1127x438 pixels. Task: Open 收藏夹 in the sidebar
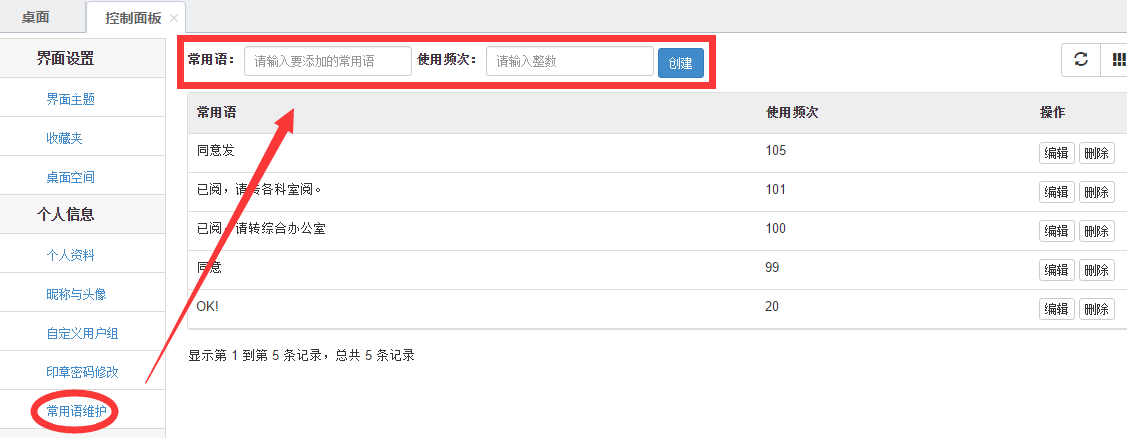pos(64,138)
